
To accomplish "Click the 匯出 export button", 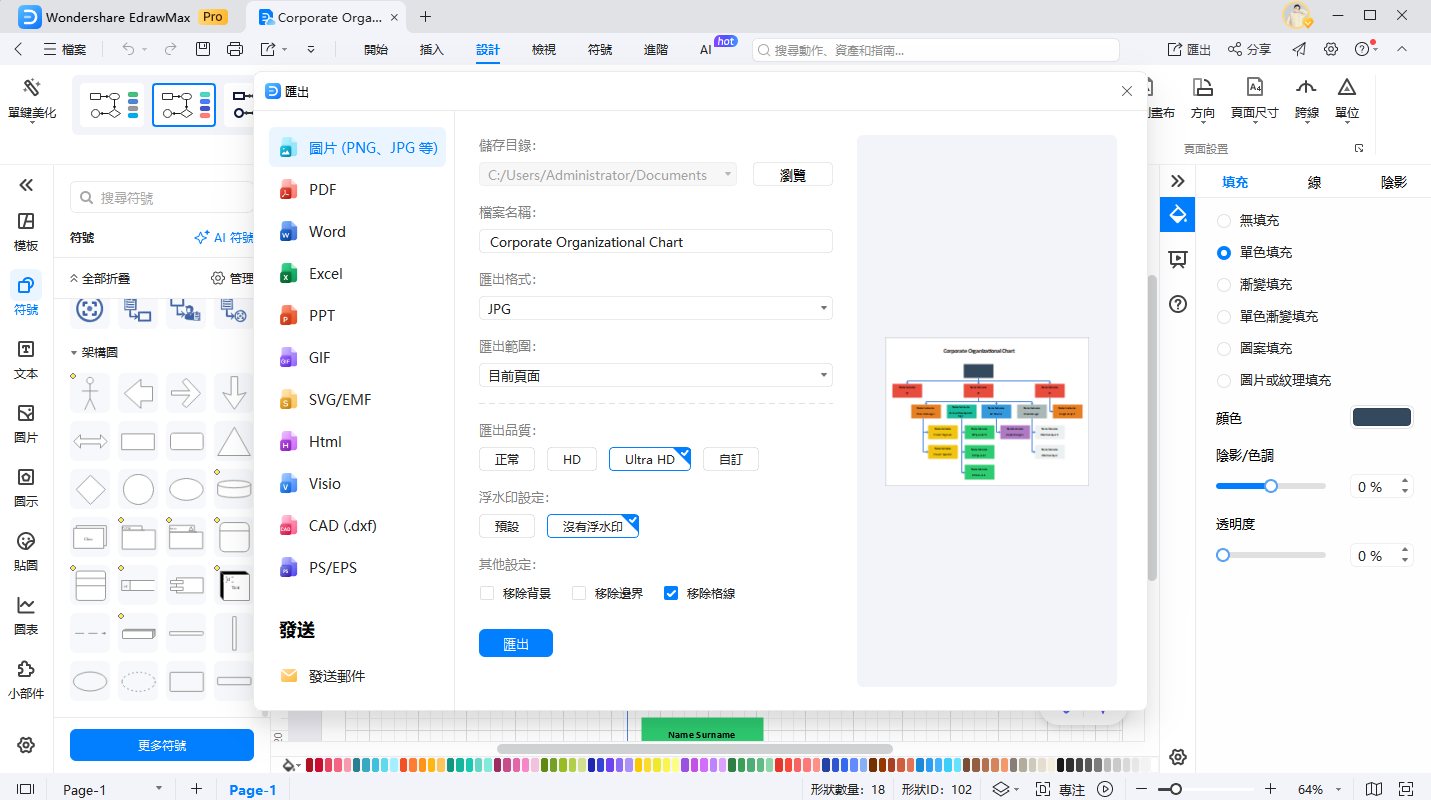I will point(515,643).
